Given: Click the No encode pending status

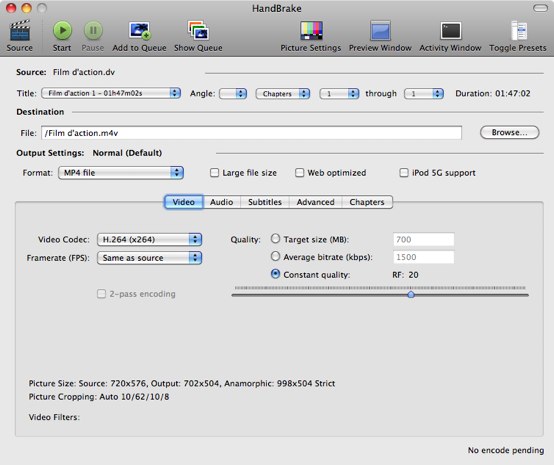Looking at the screenshot, I should (506, 450).
